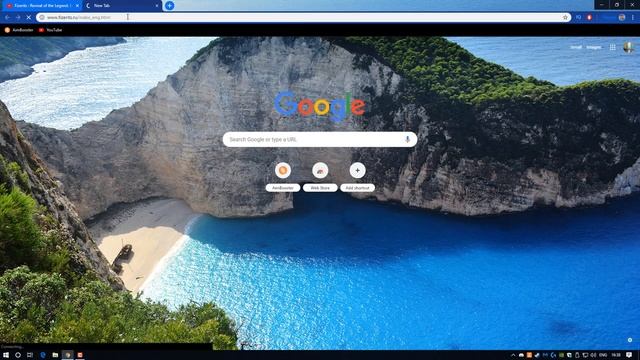This screenshot has height=360, width=640.
Task: Open File Explorer from the taskbar
Action: 55,355
